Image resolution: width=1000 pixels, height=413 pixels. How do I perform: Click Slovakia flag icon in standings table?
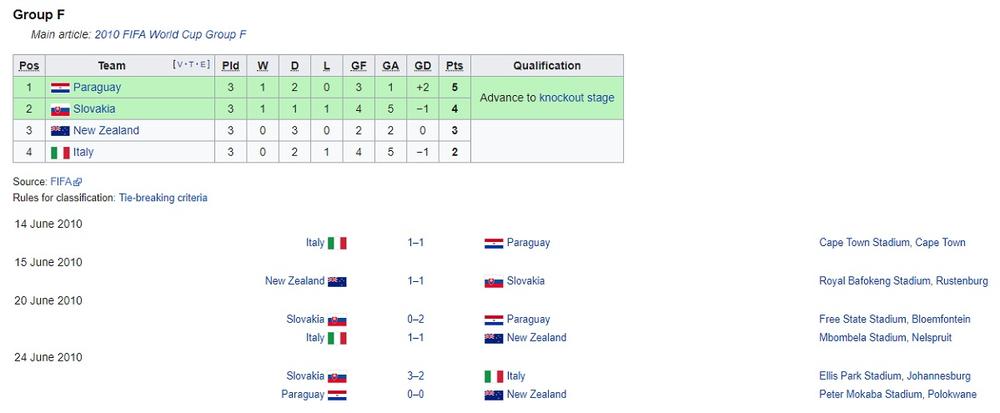coord(59,109)
